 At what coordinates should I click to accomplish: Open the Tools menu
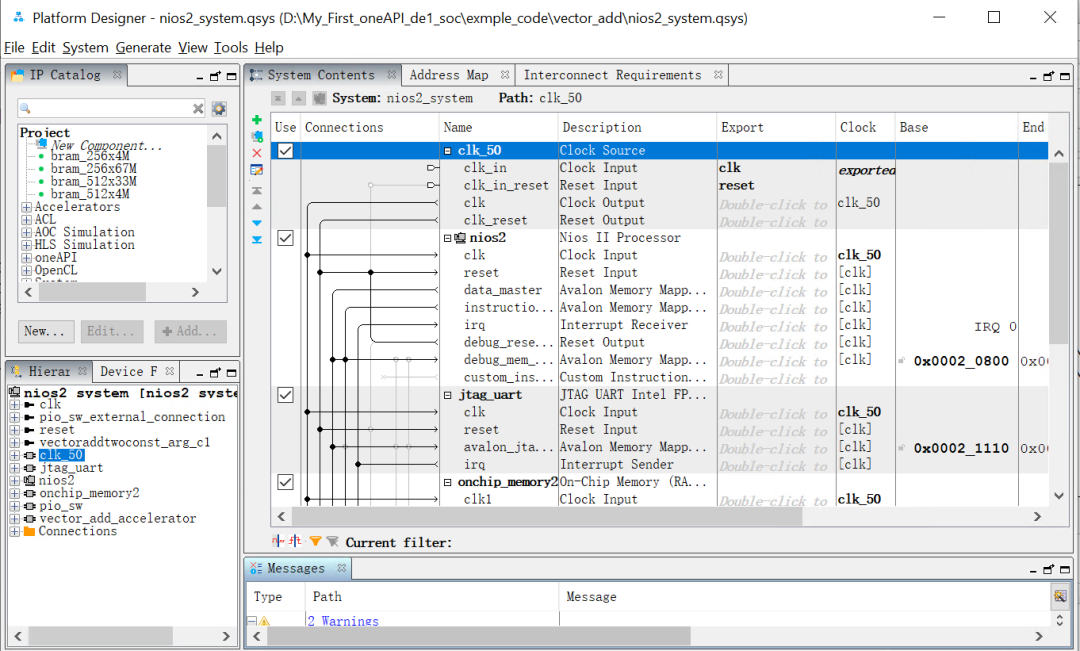[x=231, y=48]
